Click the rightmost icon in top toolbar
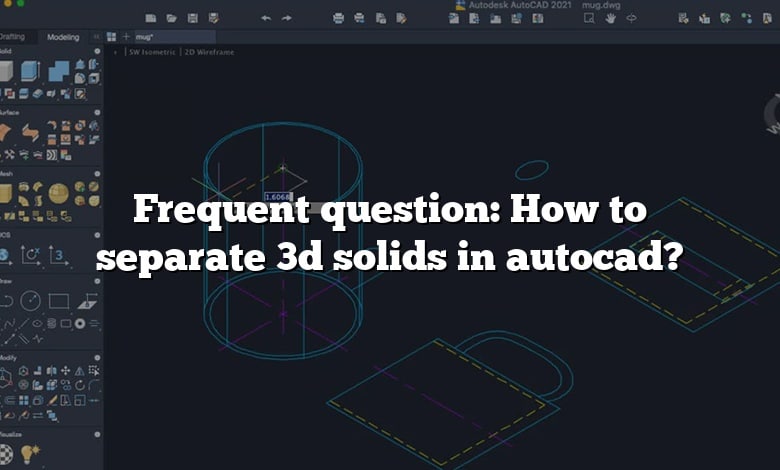This screenshot has width=780, height=470. pos(767,18)
